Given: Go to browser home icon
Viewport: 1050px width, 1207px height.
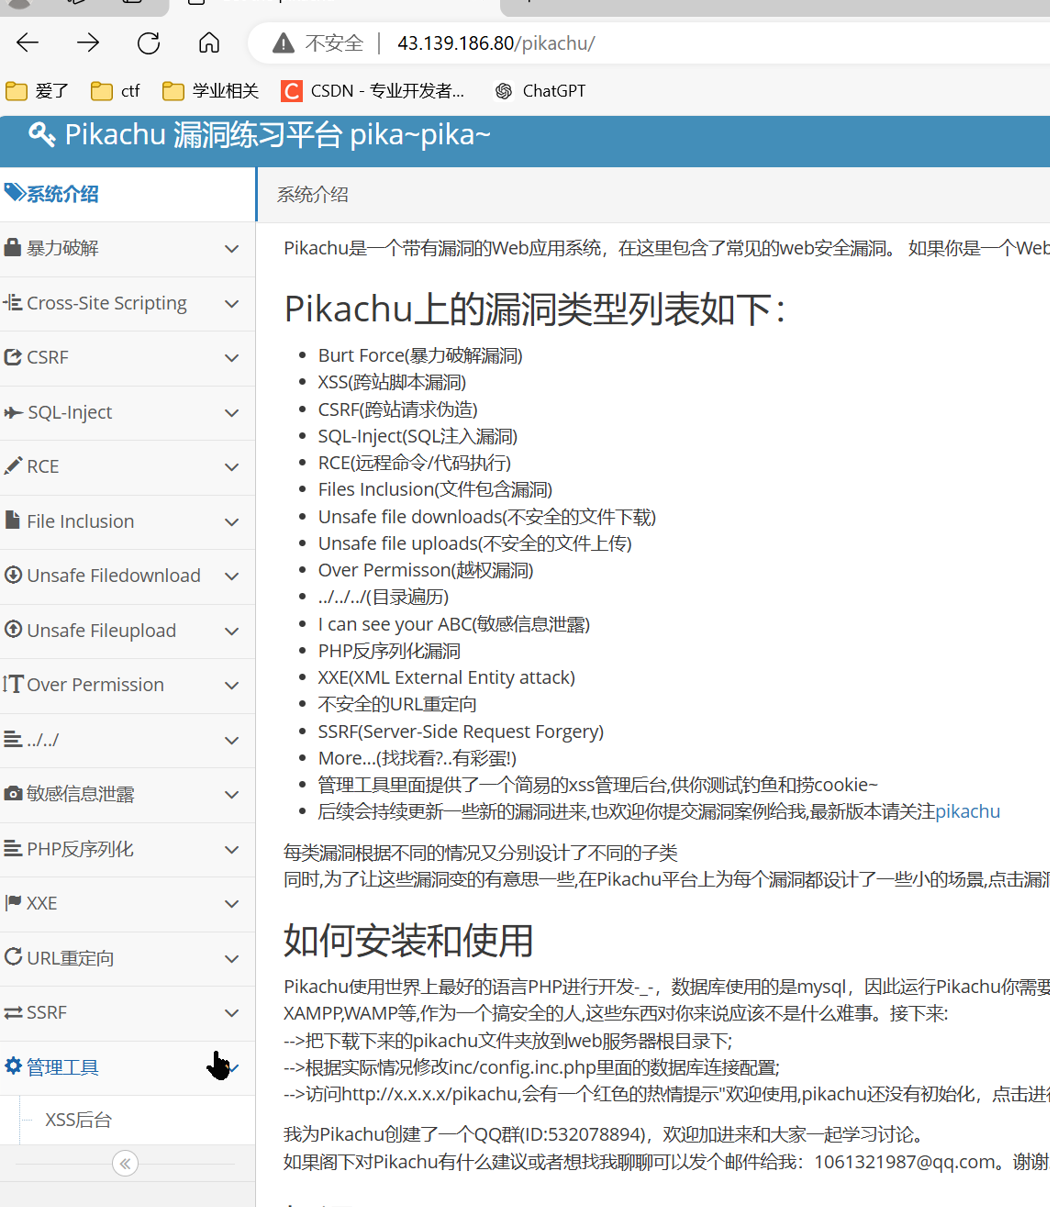Looking at the screenshot, I should [x=209, y=43].
